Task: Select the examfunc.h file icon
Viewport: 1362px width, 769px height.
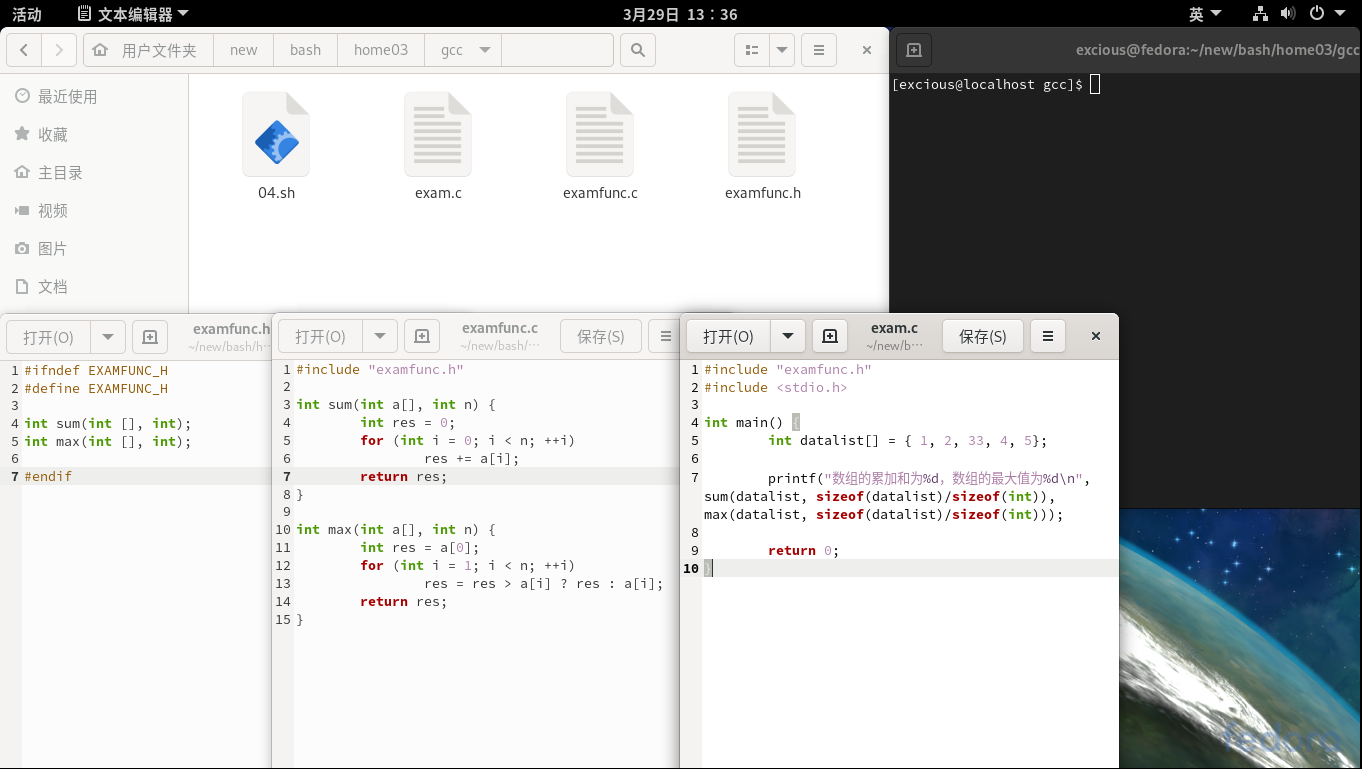Action: [x=763, y=146]
